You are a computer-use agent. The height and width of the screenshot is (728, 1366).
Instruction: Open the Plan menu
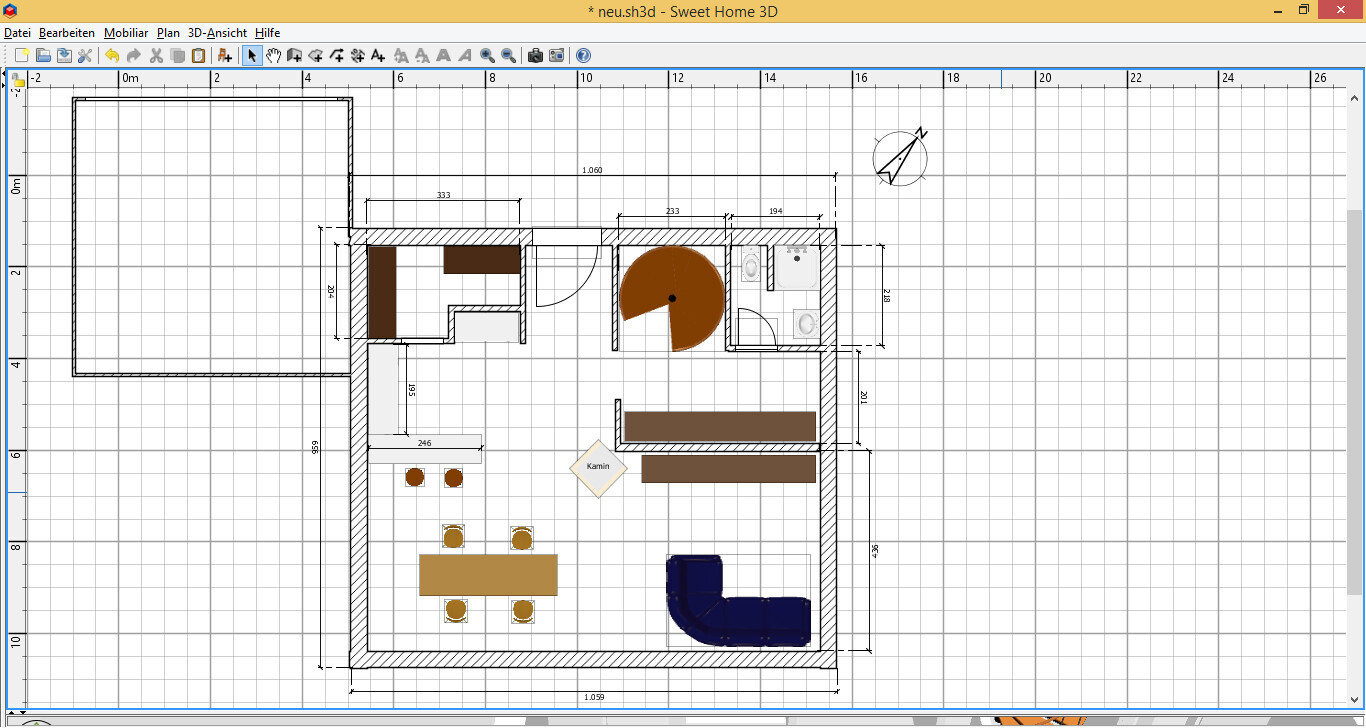click(x=168, y=33)
